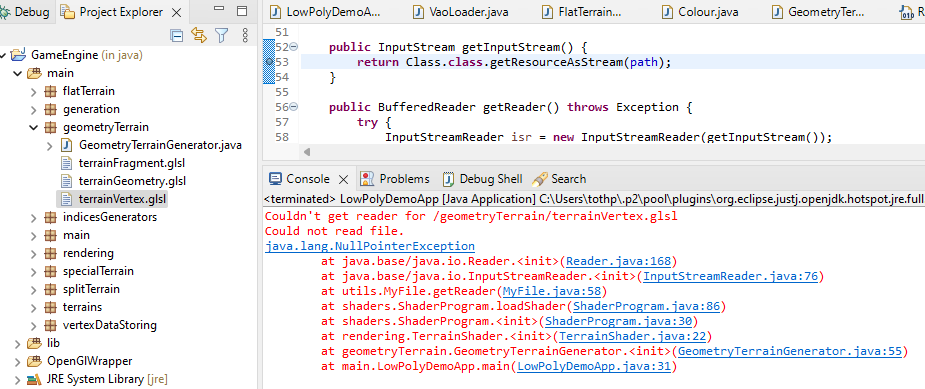This screenshot has height=389, width=925.
Task: Open the LowPolyDemoApp.java:31 stack trace link
Action: [595, 367]
